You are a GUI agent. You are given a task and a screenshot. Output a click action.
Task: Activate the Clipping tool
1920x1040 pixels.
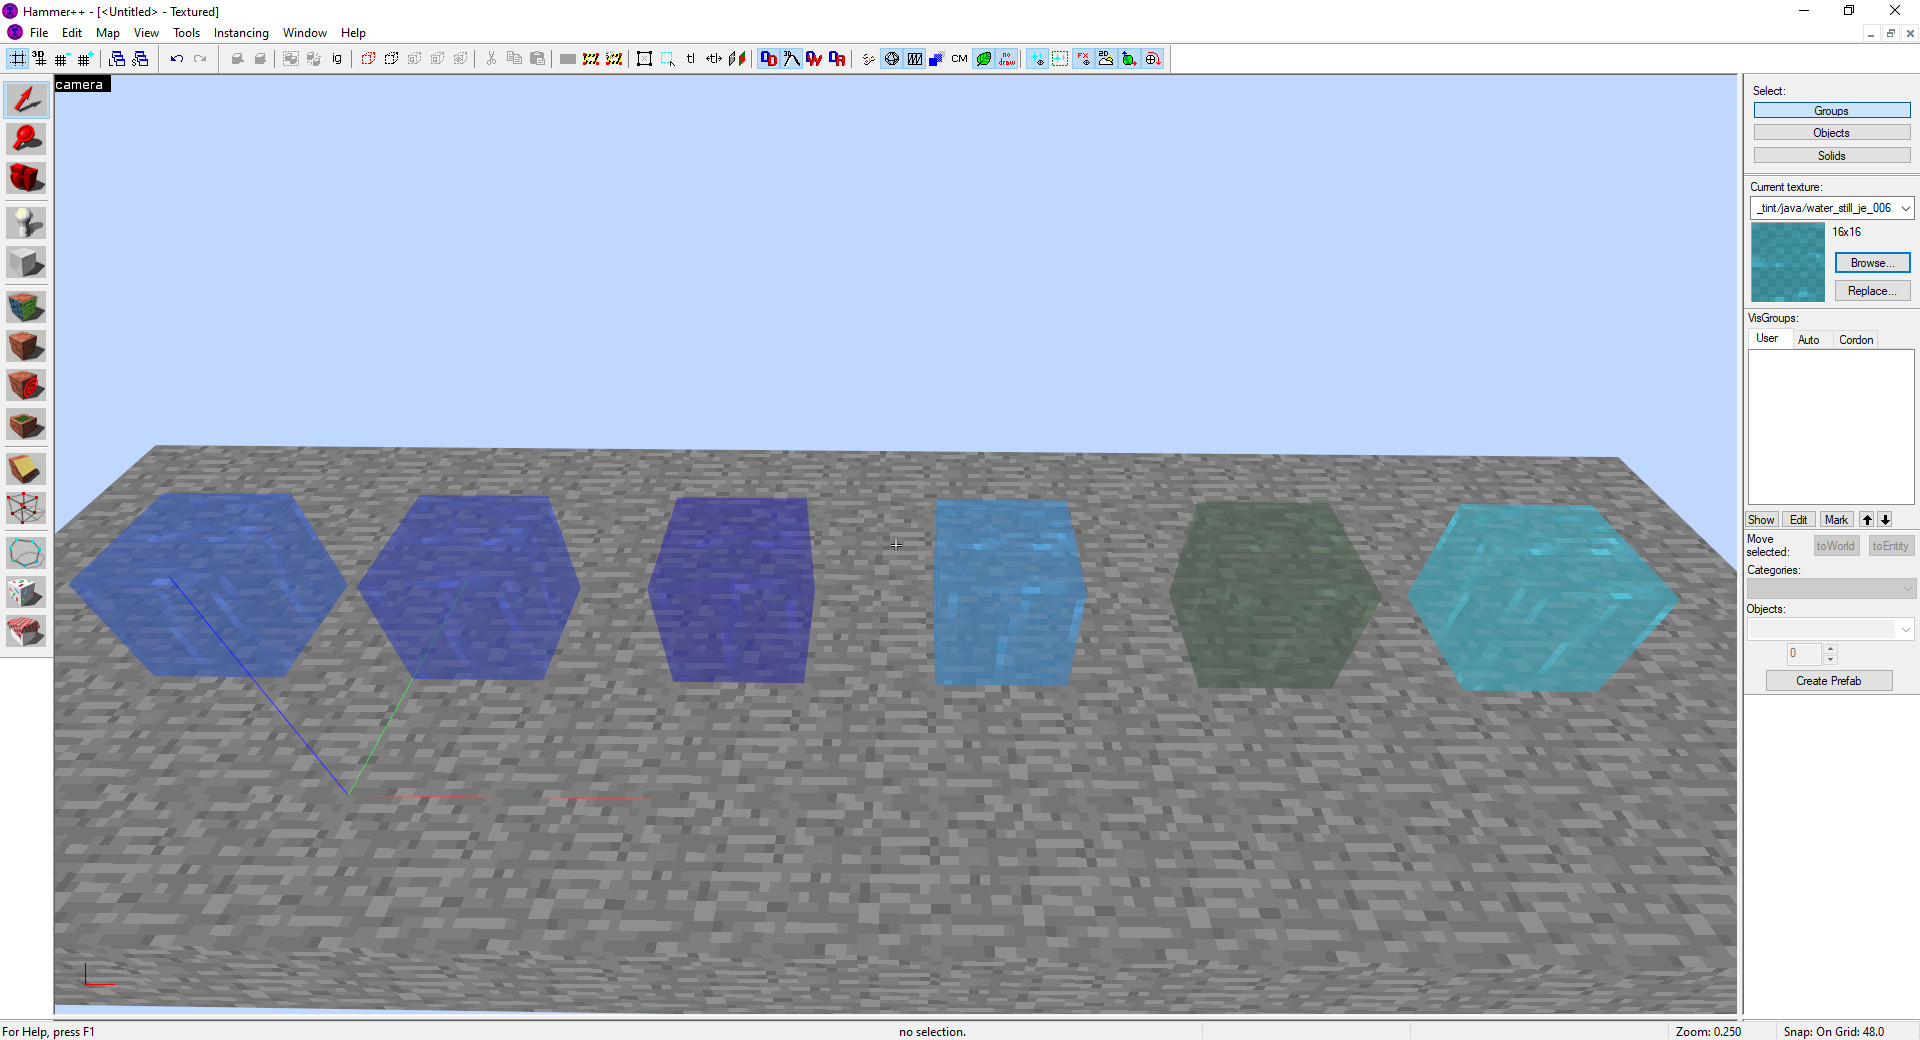(x=25, y=467)
